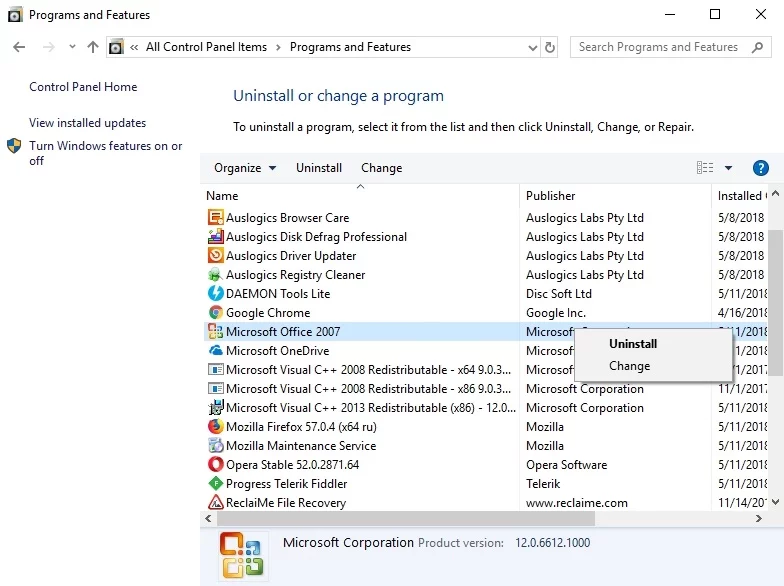This screenshot has width=784, height=586.
Task: Choose Uninstall from the context menu
Action: coord(633,344)
